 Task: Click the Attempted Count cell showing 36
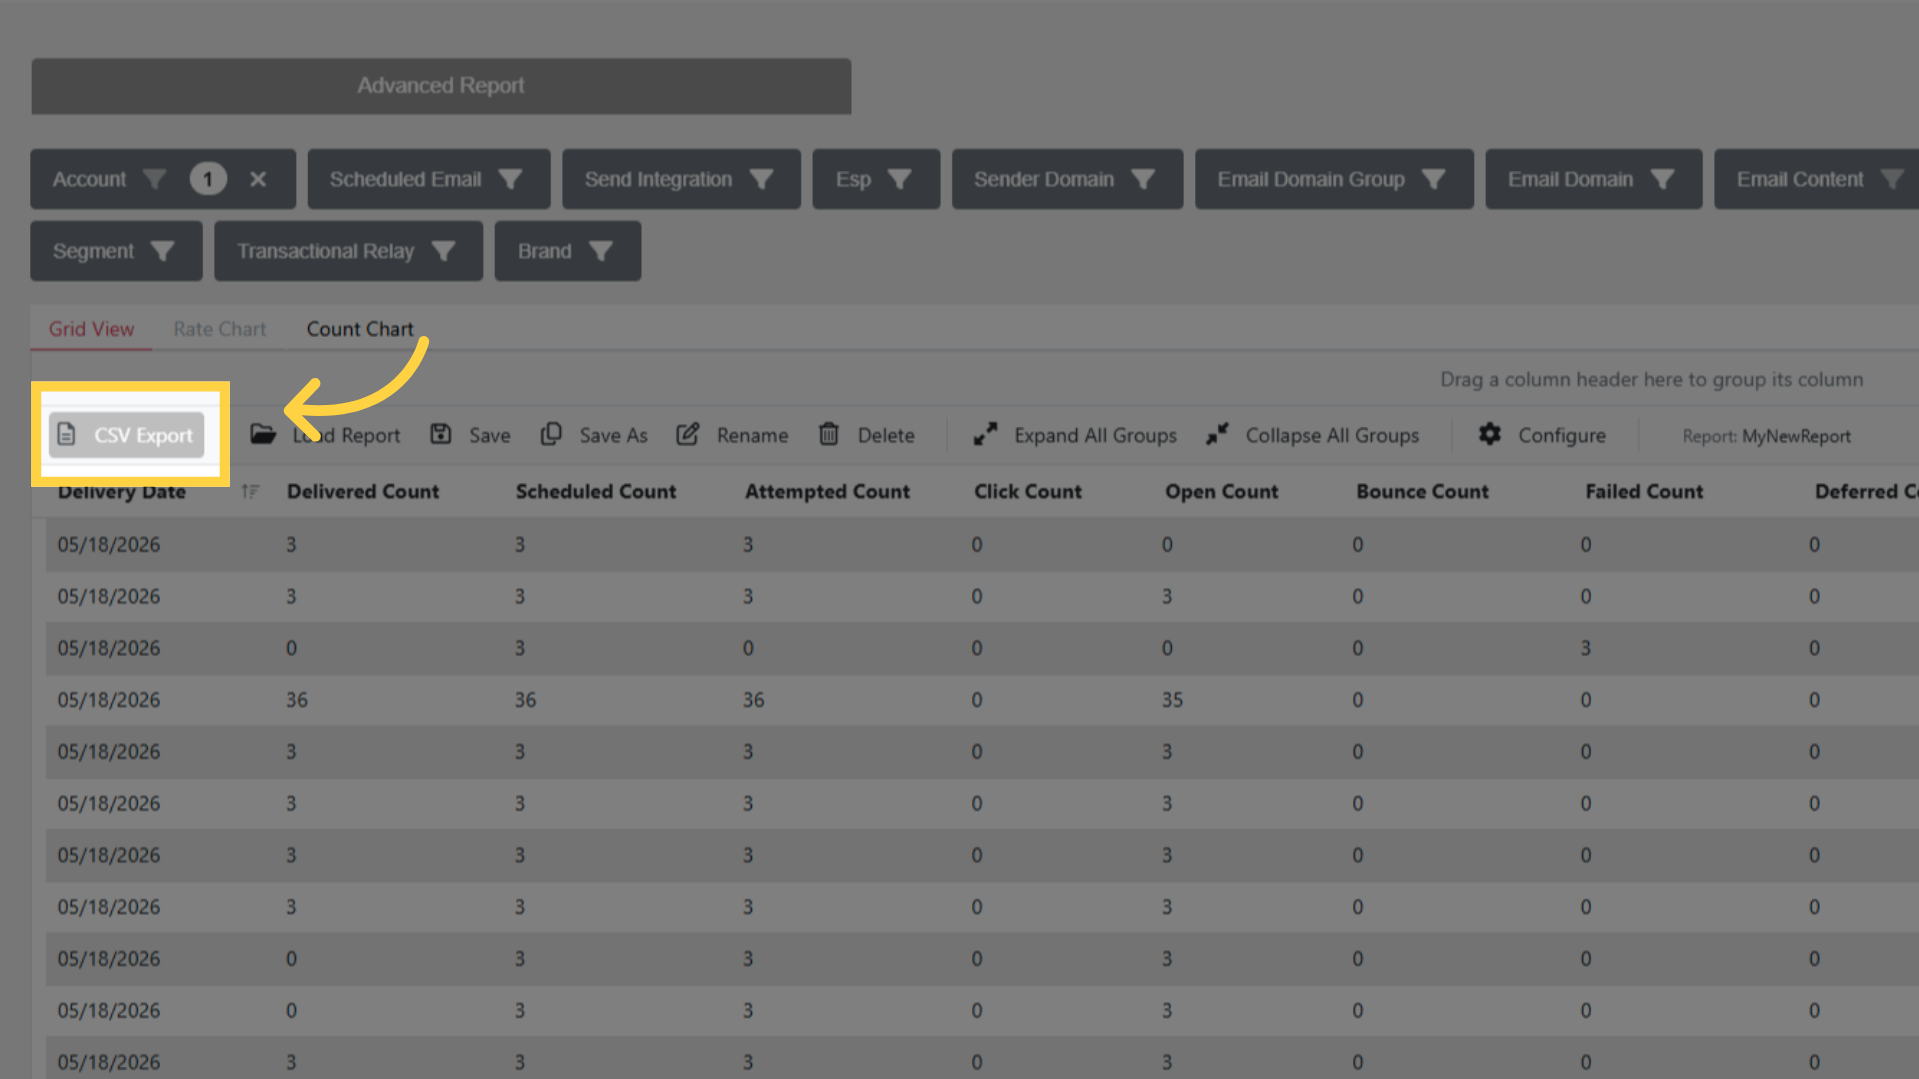click(x=753, y=700)
